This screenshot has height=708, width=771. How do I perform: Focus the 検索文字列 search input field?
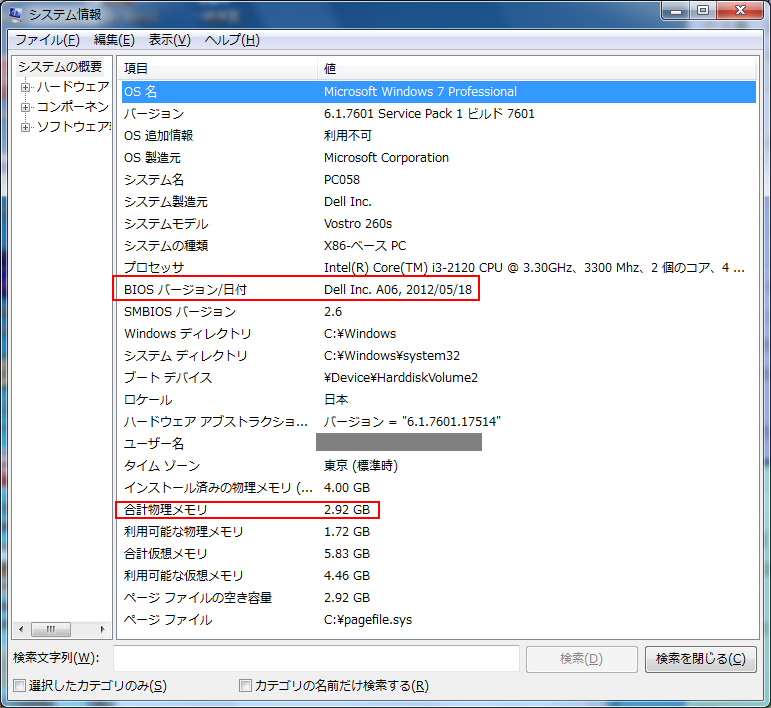point(316,658)
